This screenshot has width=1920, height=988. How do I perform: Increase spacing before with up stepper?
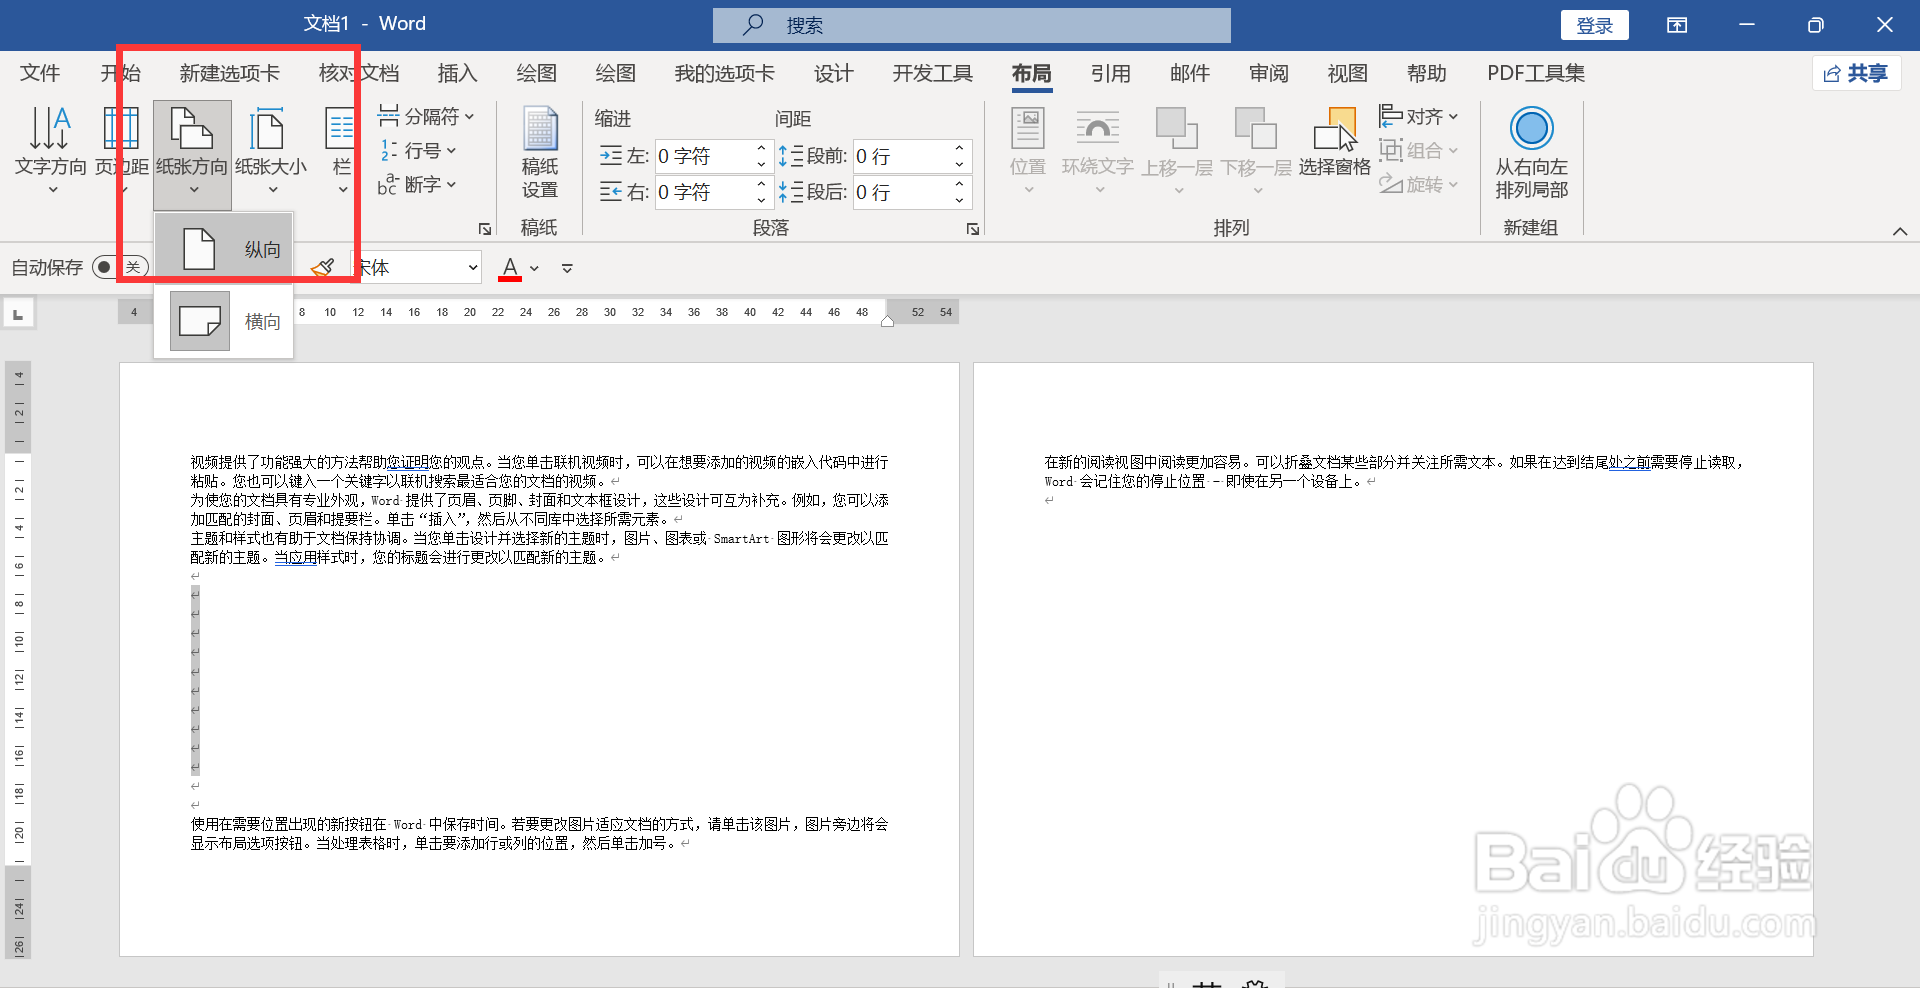[x=959, y=148]
